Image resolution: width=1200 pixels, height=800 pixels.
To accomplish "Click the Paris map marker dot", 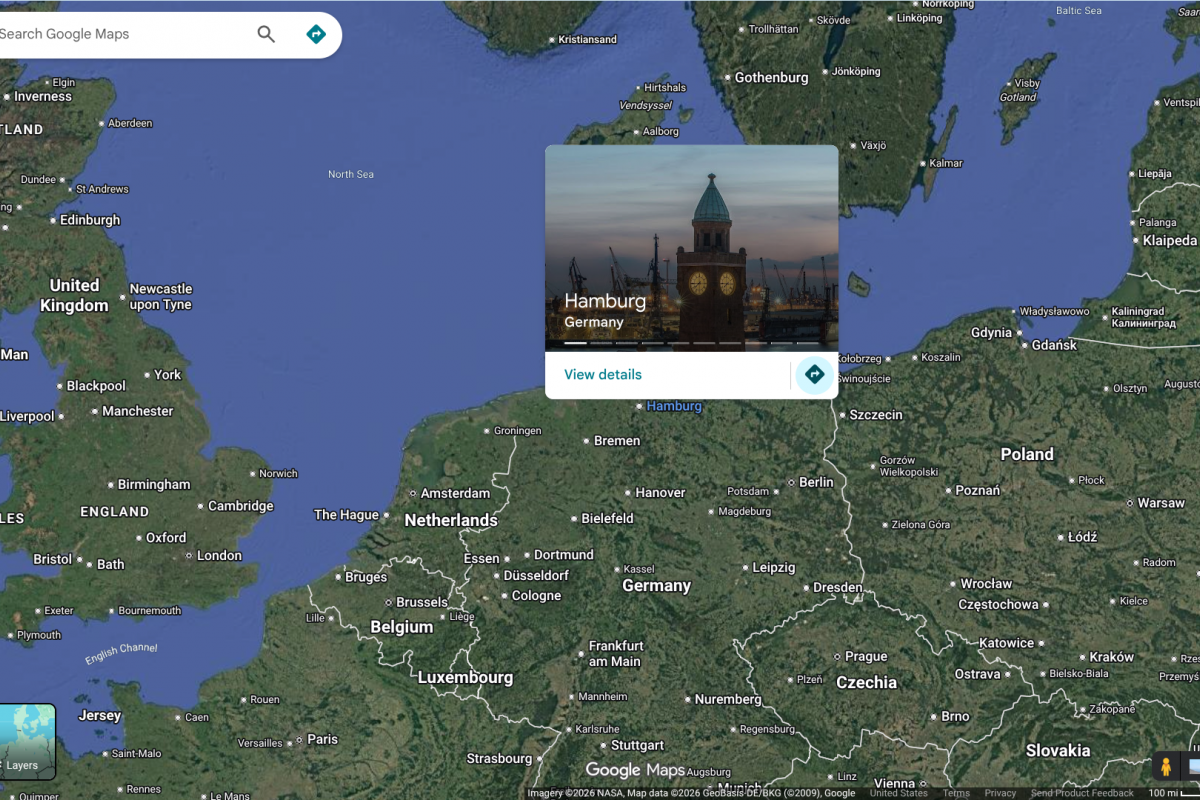I will 300,738.
